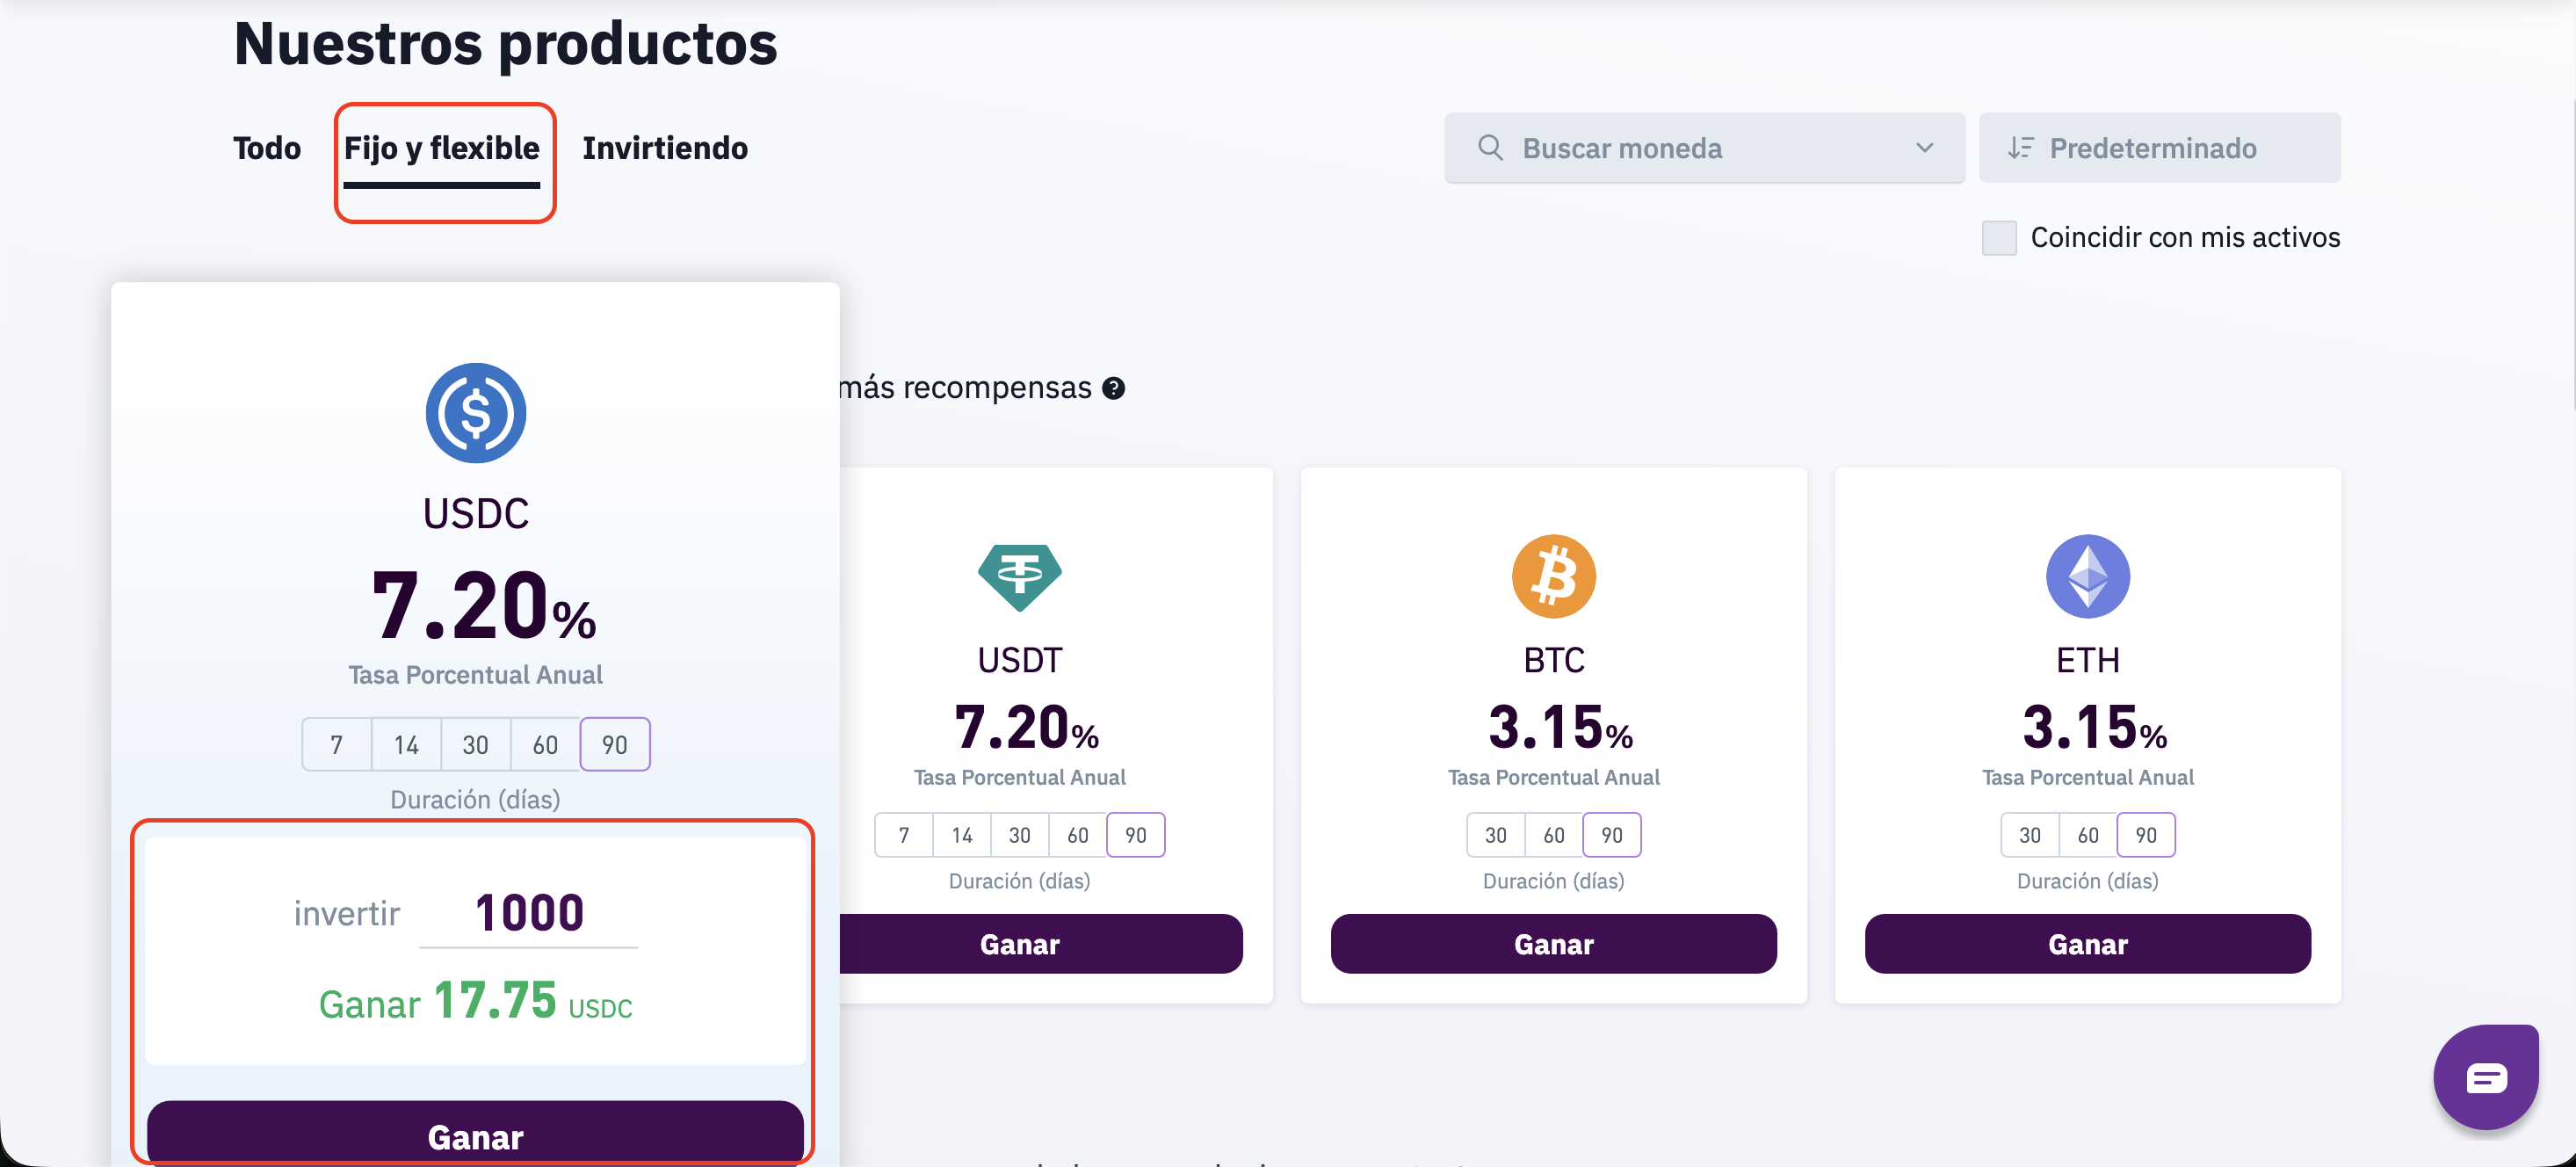Image resolution: width=2576 pixels, height=1167 pixels.
Task: Click the sort order icon
Action: [2020, 148]
